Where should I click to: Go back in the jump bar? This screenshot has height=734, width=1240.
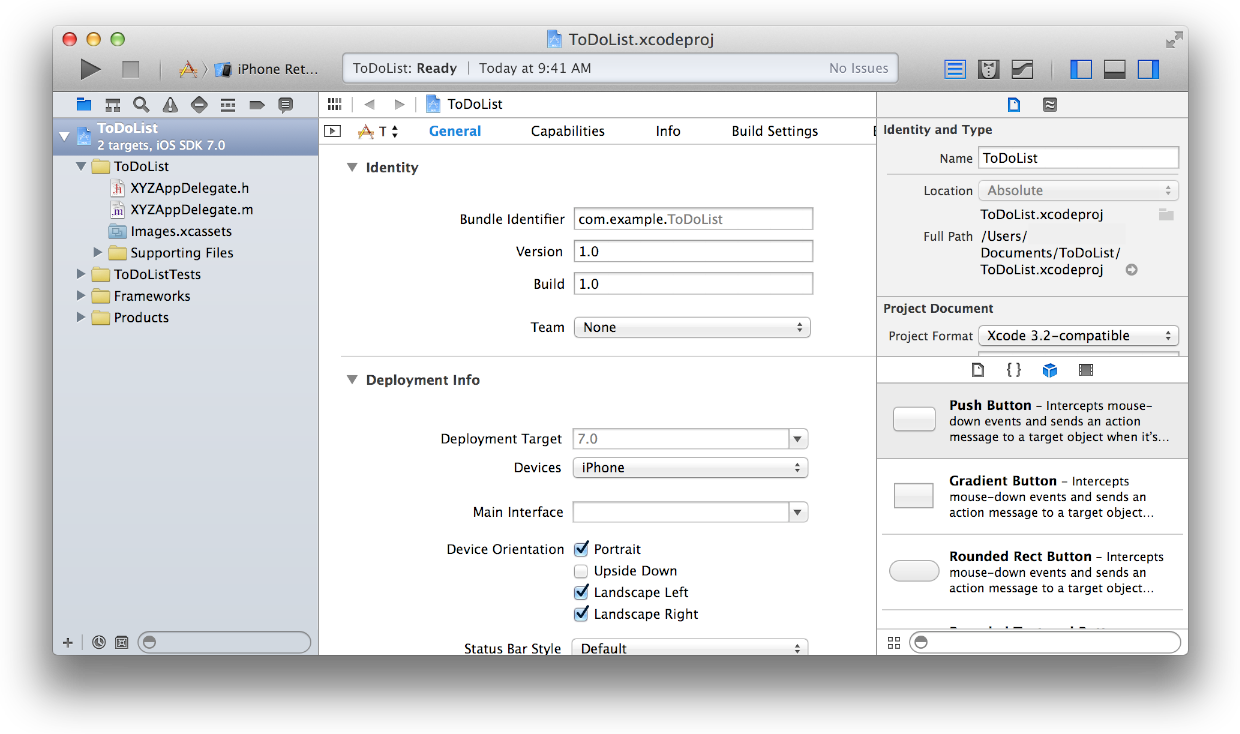(369, 104)
